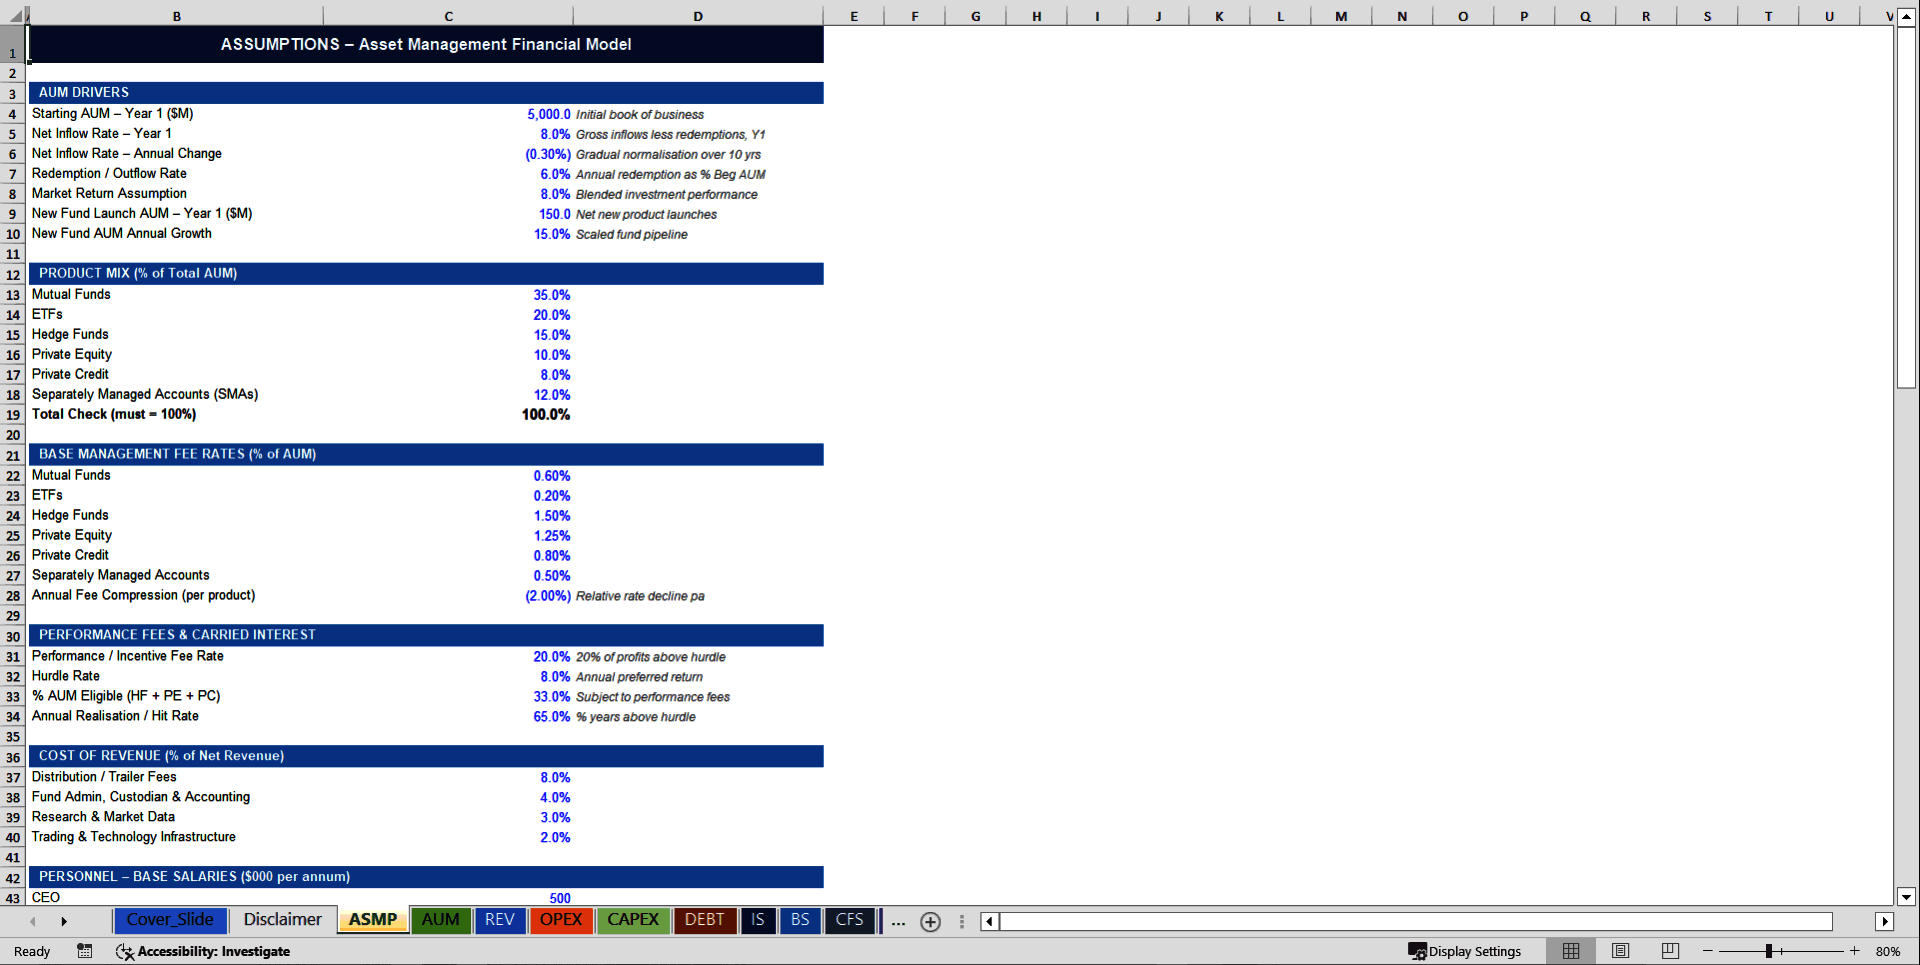
Task: Select the Disclaimer sheet tab
Action: pos(282,920)
